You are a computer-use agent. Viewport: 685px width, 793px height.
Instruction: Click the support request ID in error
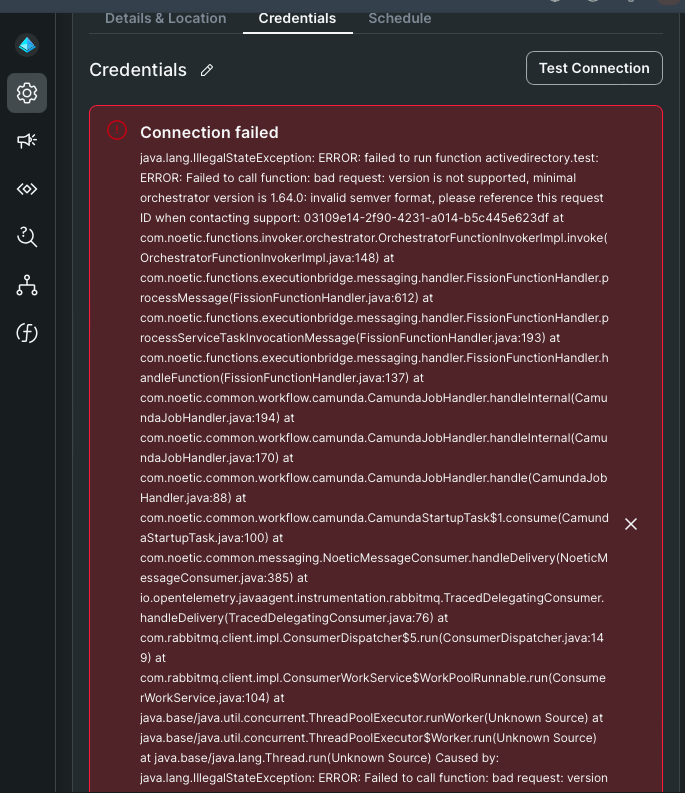(415, 217)
